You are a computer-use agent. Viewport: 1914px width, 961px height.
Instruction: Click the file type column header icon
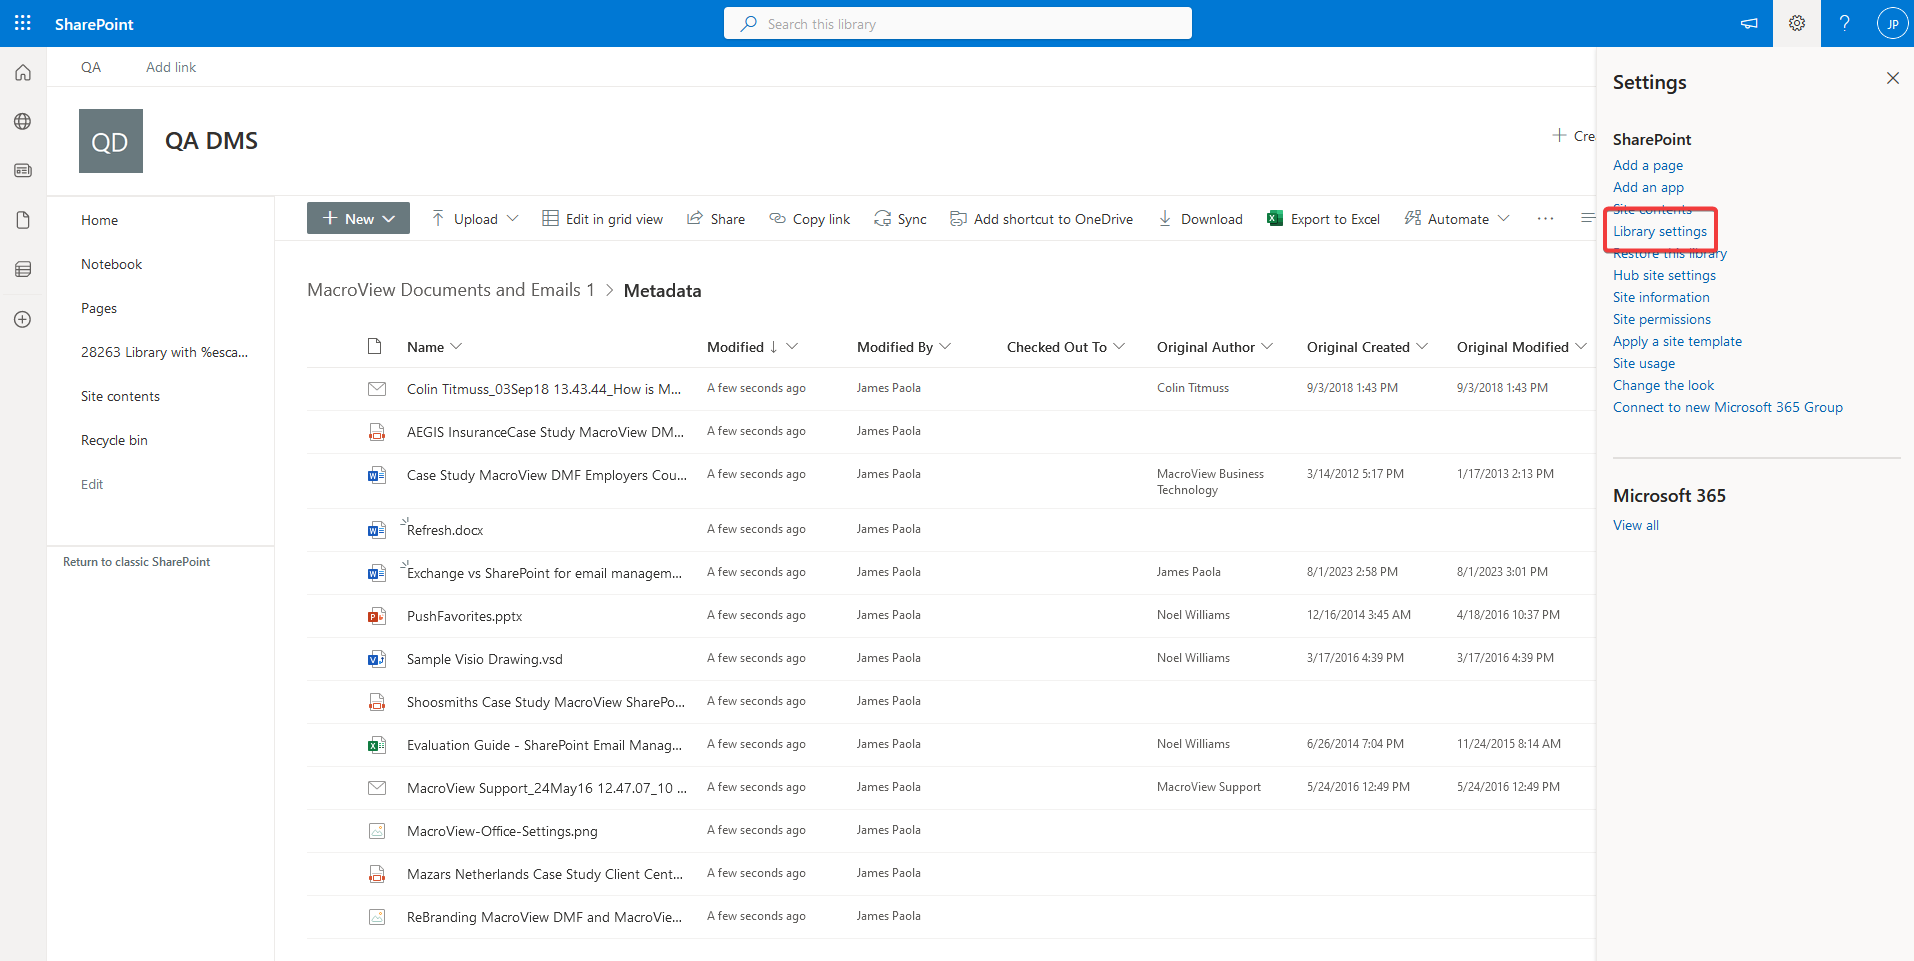[x=374, y=346]
